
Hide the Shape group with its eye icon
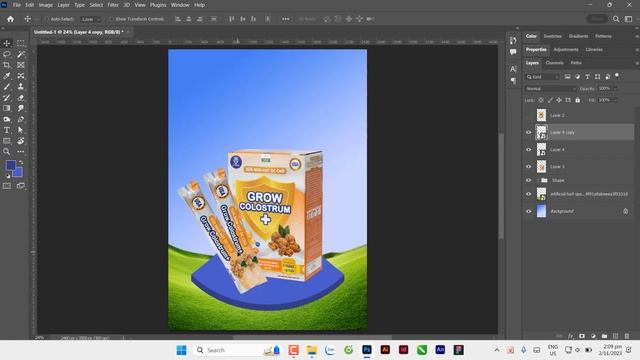[529, 180]
